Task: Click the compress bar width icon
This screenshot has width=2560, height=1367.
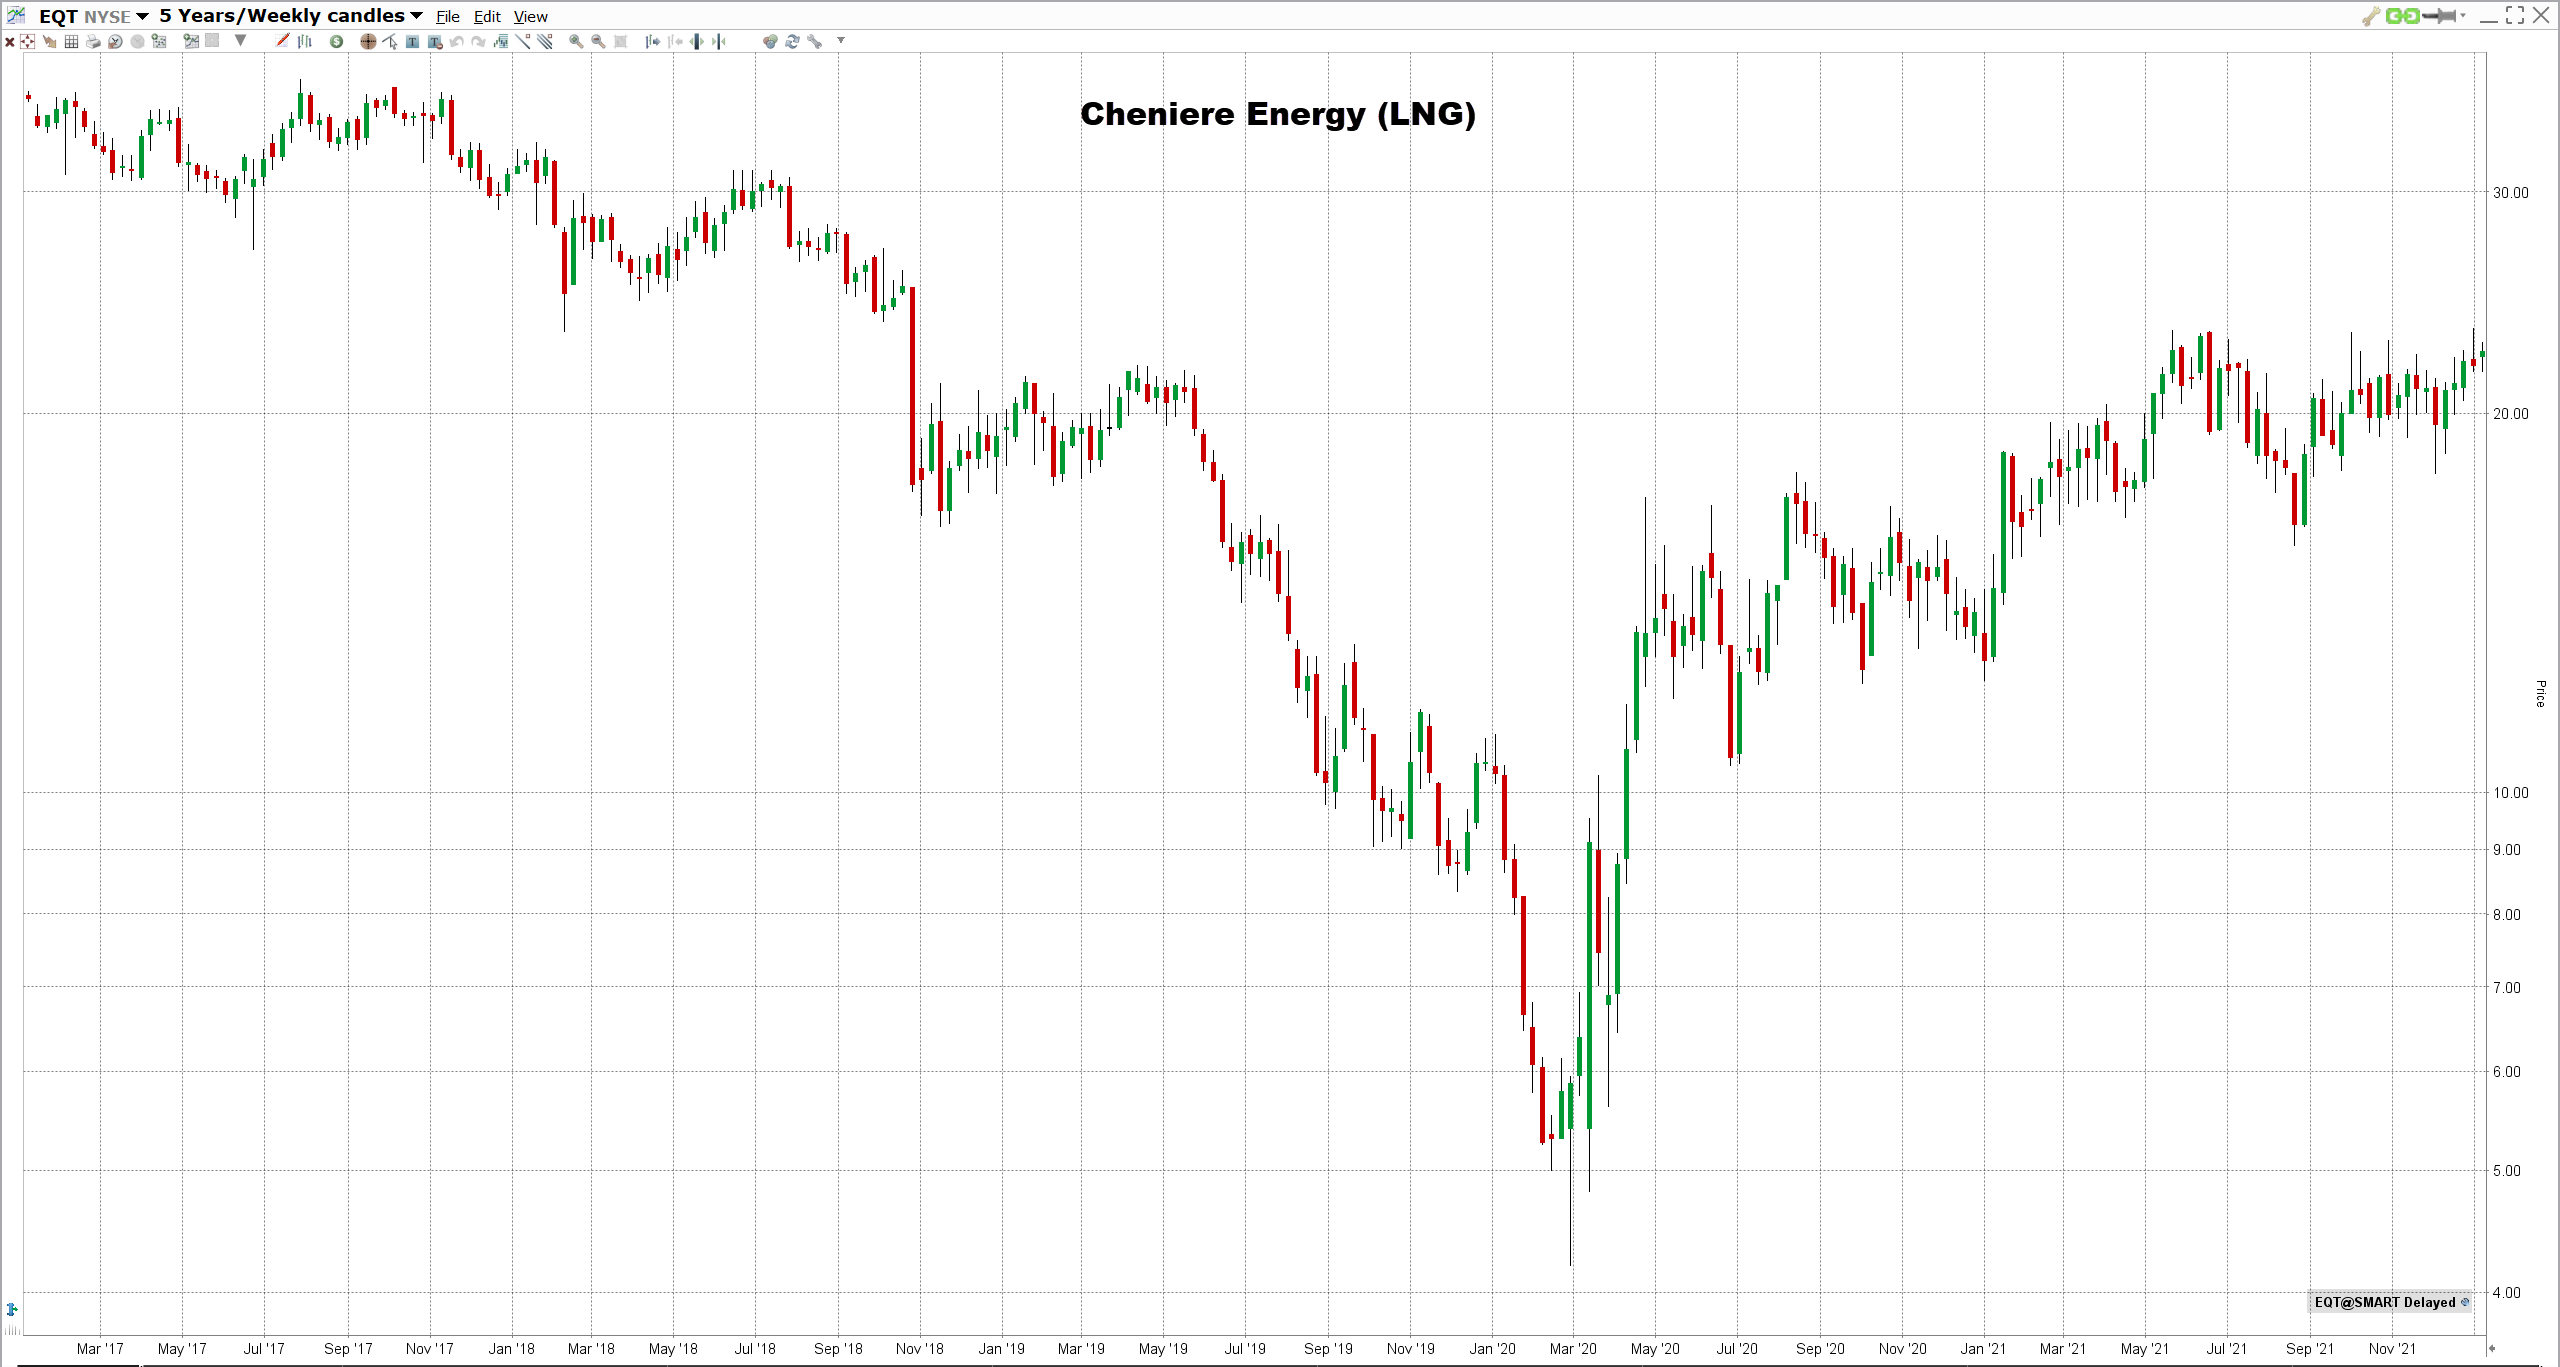Action: point(718,42)
